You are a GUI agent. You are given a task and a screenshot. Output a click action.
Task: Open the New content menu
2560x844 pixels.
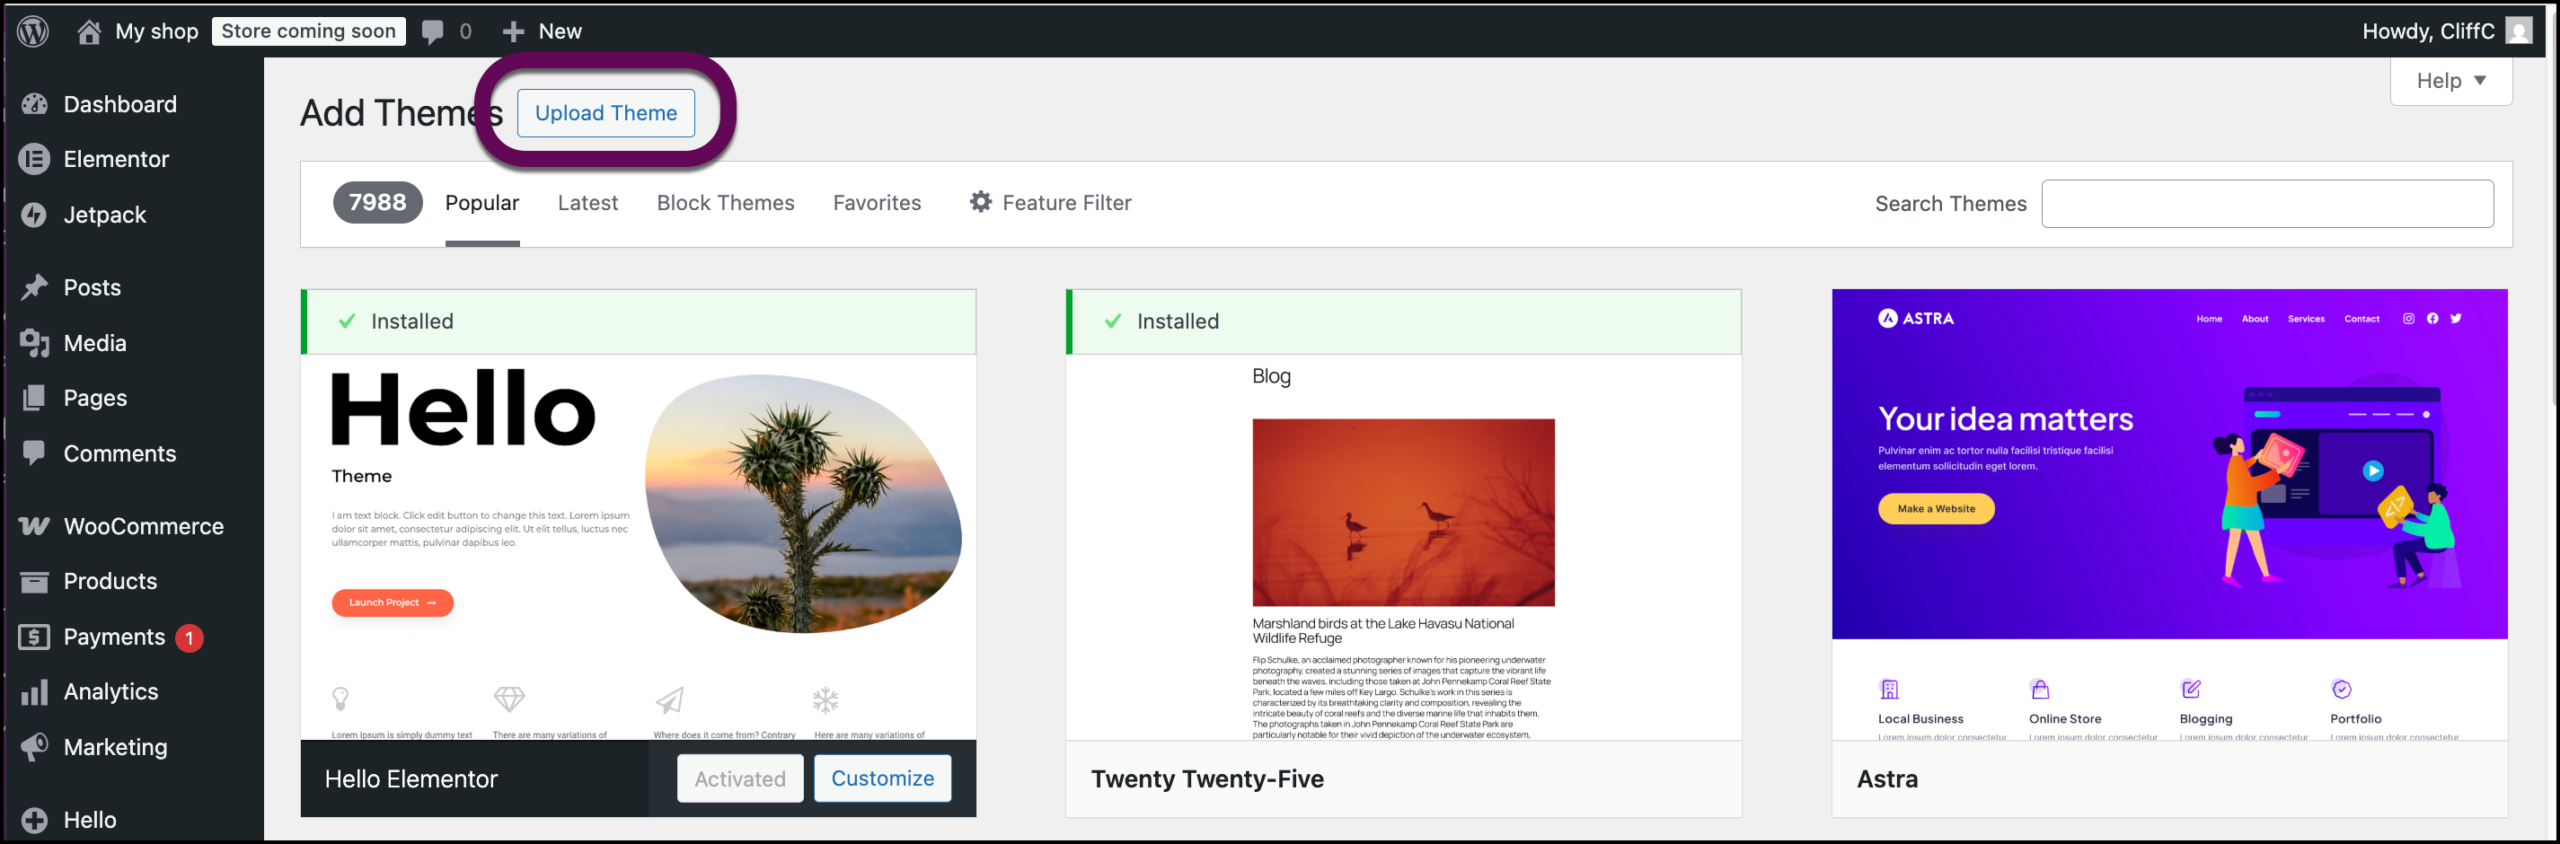click(x=542, y=32)
